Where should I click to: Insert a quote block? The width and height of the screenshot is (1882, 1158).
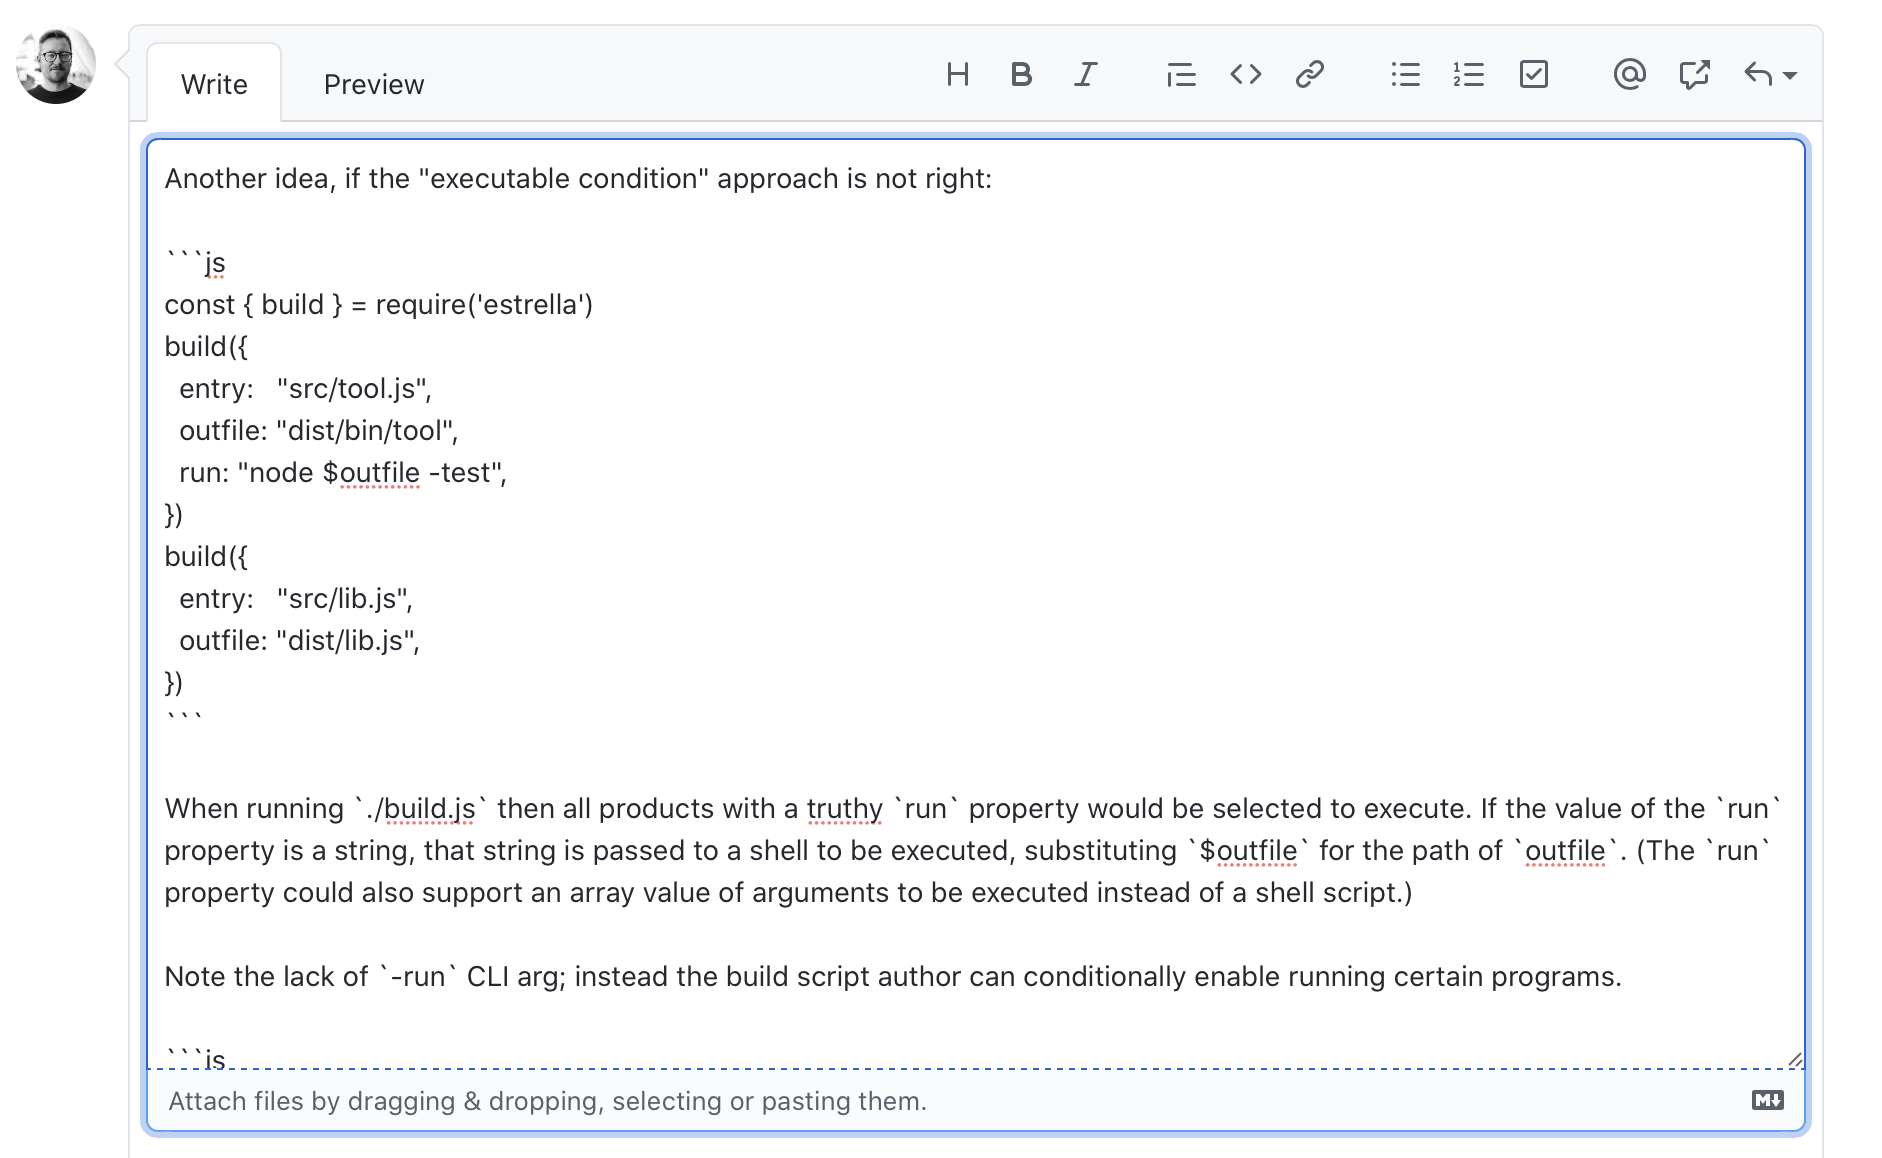click(1181, 74)
